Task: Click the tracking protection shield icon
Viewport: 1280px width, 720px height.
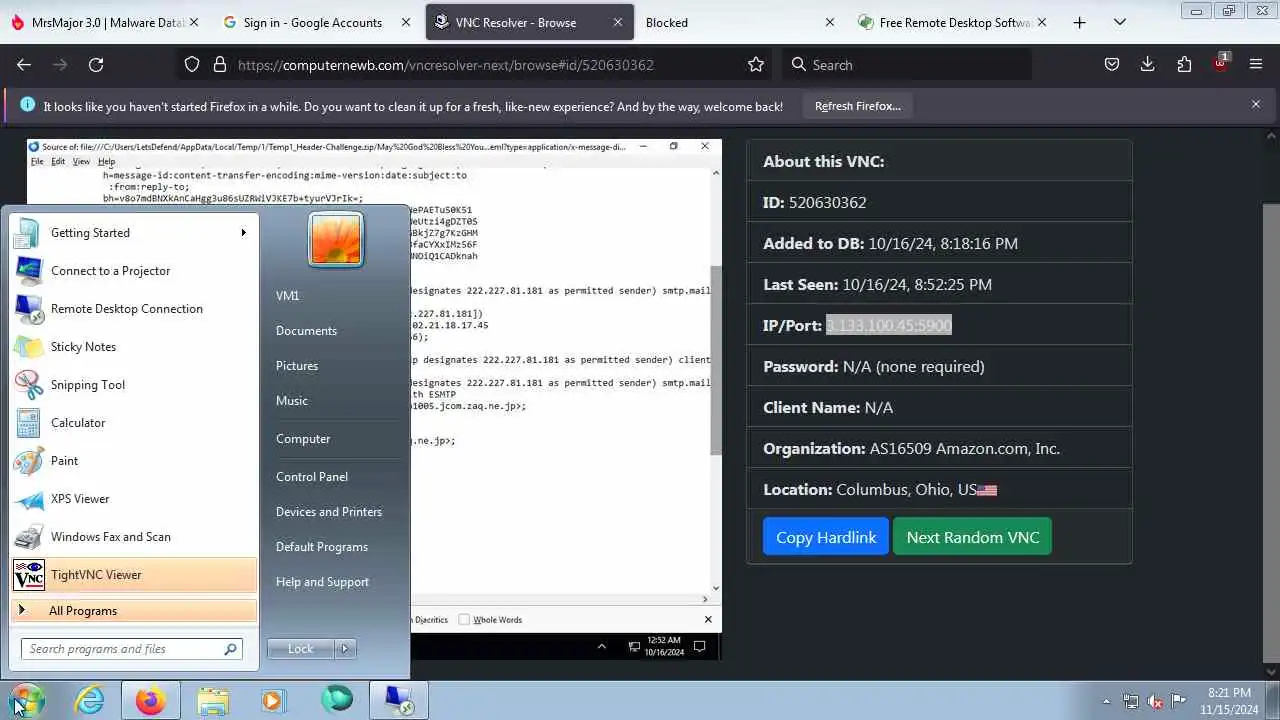Action: [x=193, y=64]
